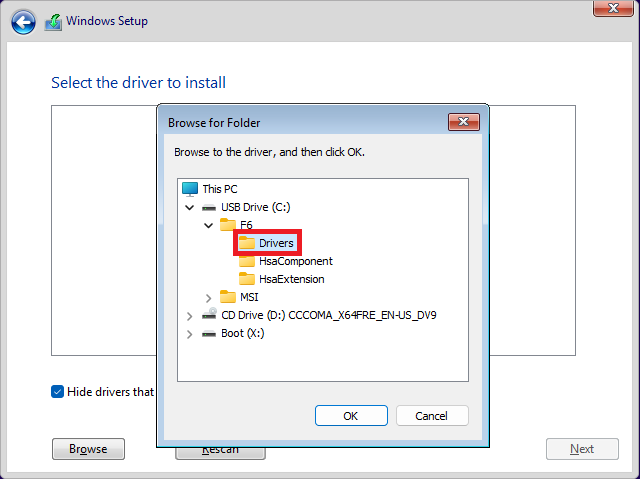Select the HsaExtension folder icon

click(x=247, y=279)
